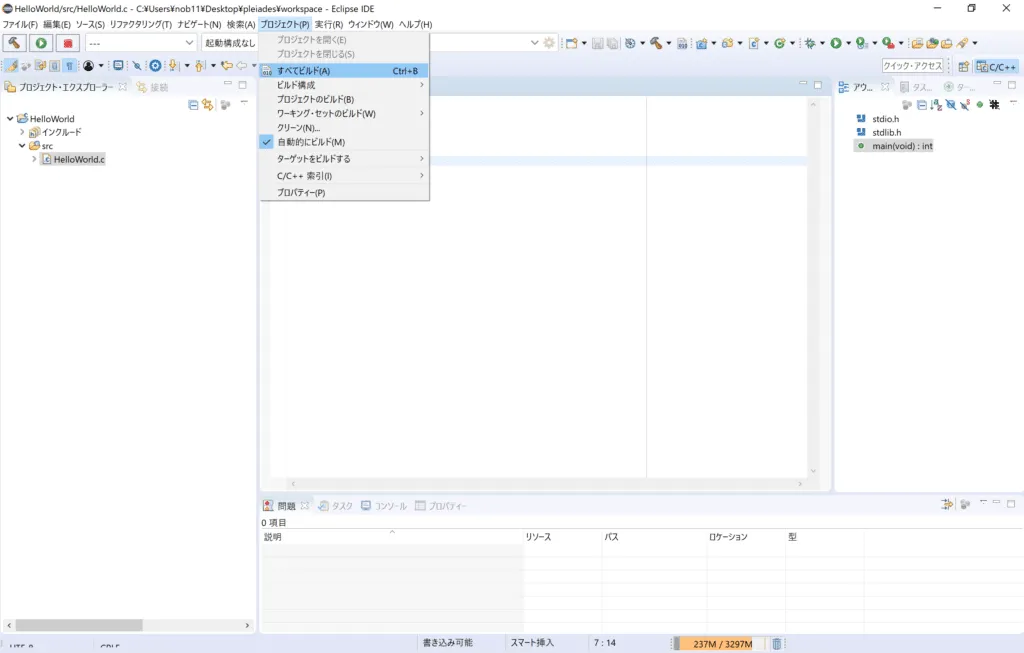Click the green Run launch button
The height and width of the screenshot is (653, 1024).
(41, 43)
